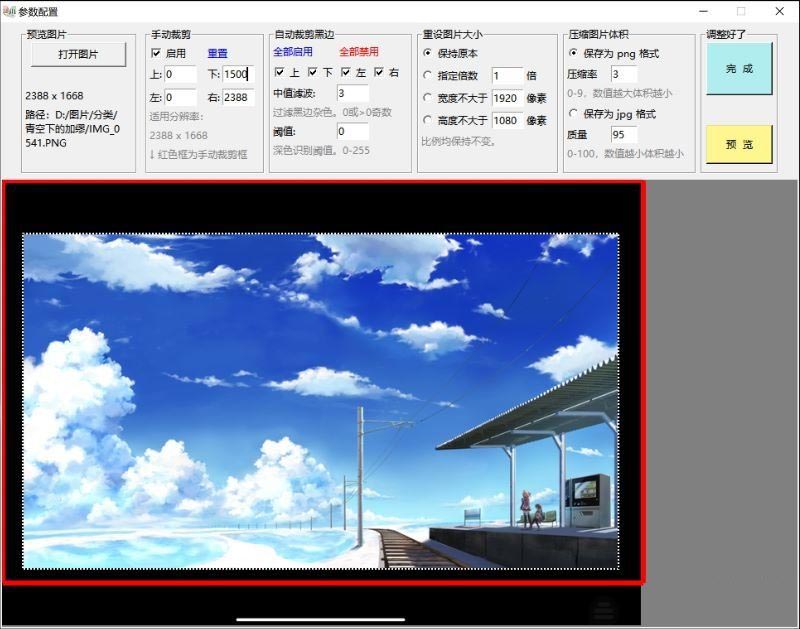Click the red 全部禁用 link
This screenshot has width=800, height=629.
click(x=359, y=51)
